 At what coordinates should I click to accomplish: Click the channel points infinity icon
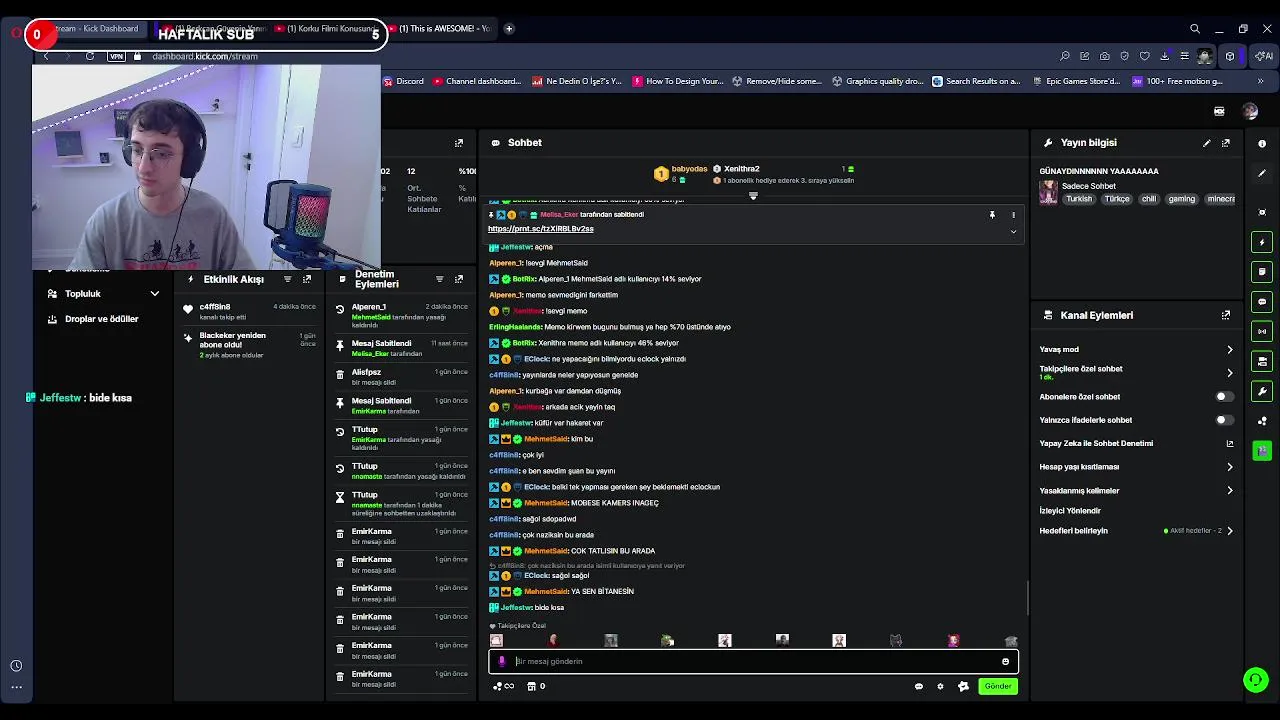(504, 686)
